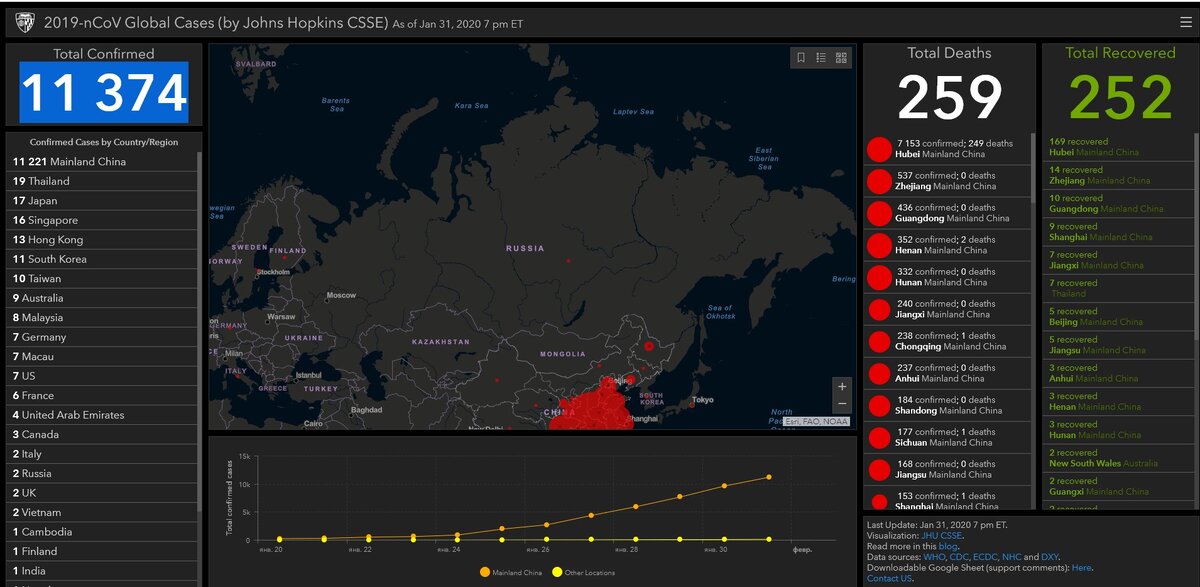Screen dimensions: 1200x587
Task: Select '9 Australia' in country list
Action: click(x=101, y=298)
